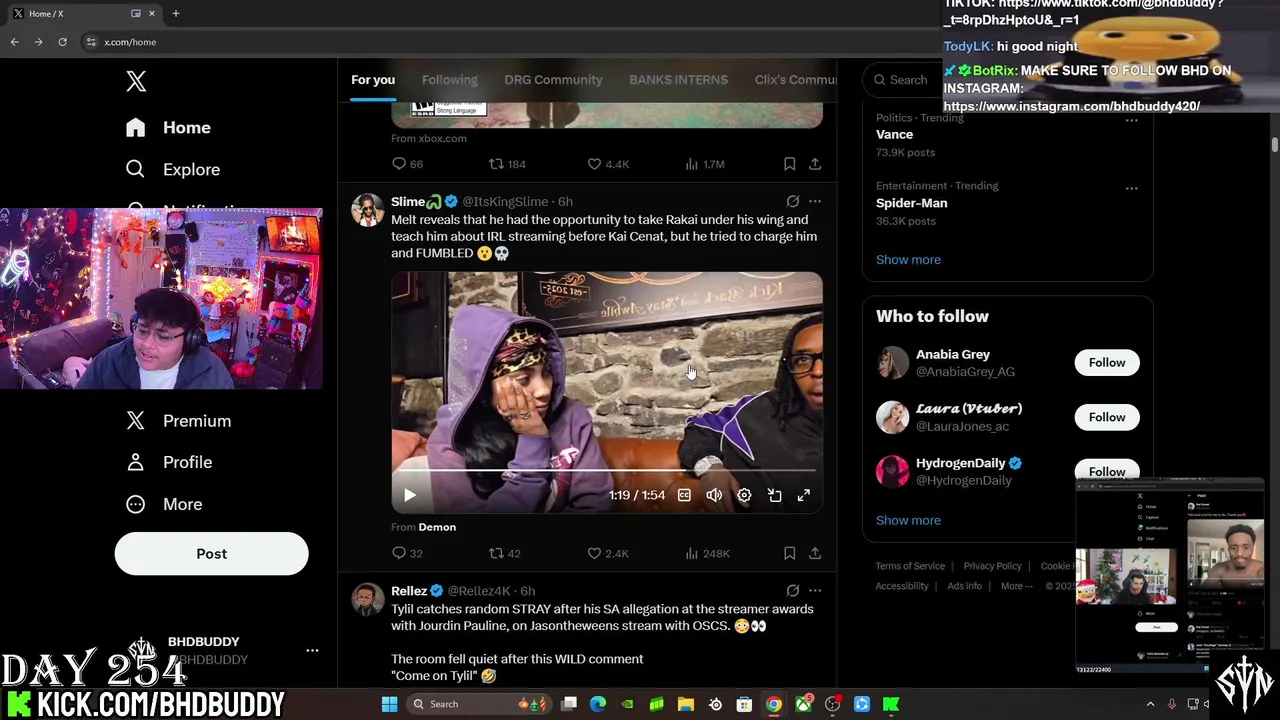Go to Home in the sidebar
This screenshot has width=1280, height=720.
point(168,128)
